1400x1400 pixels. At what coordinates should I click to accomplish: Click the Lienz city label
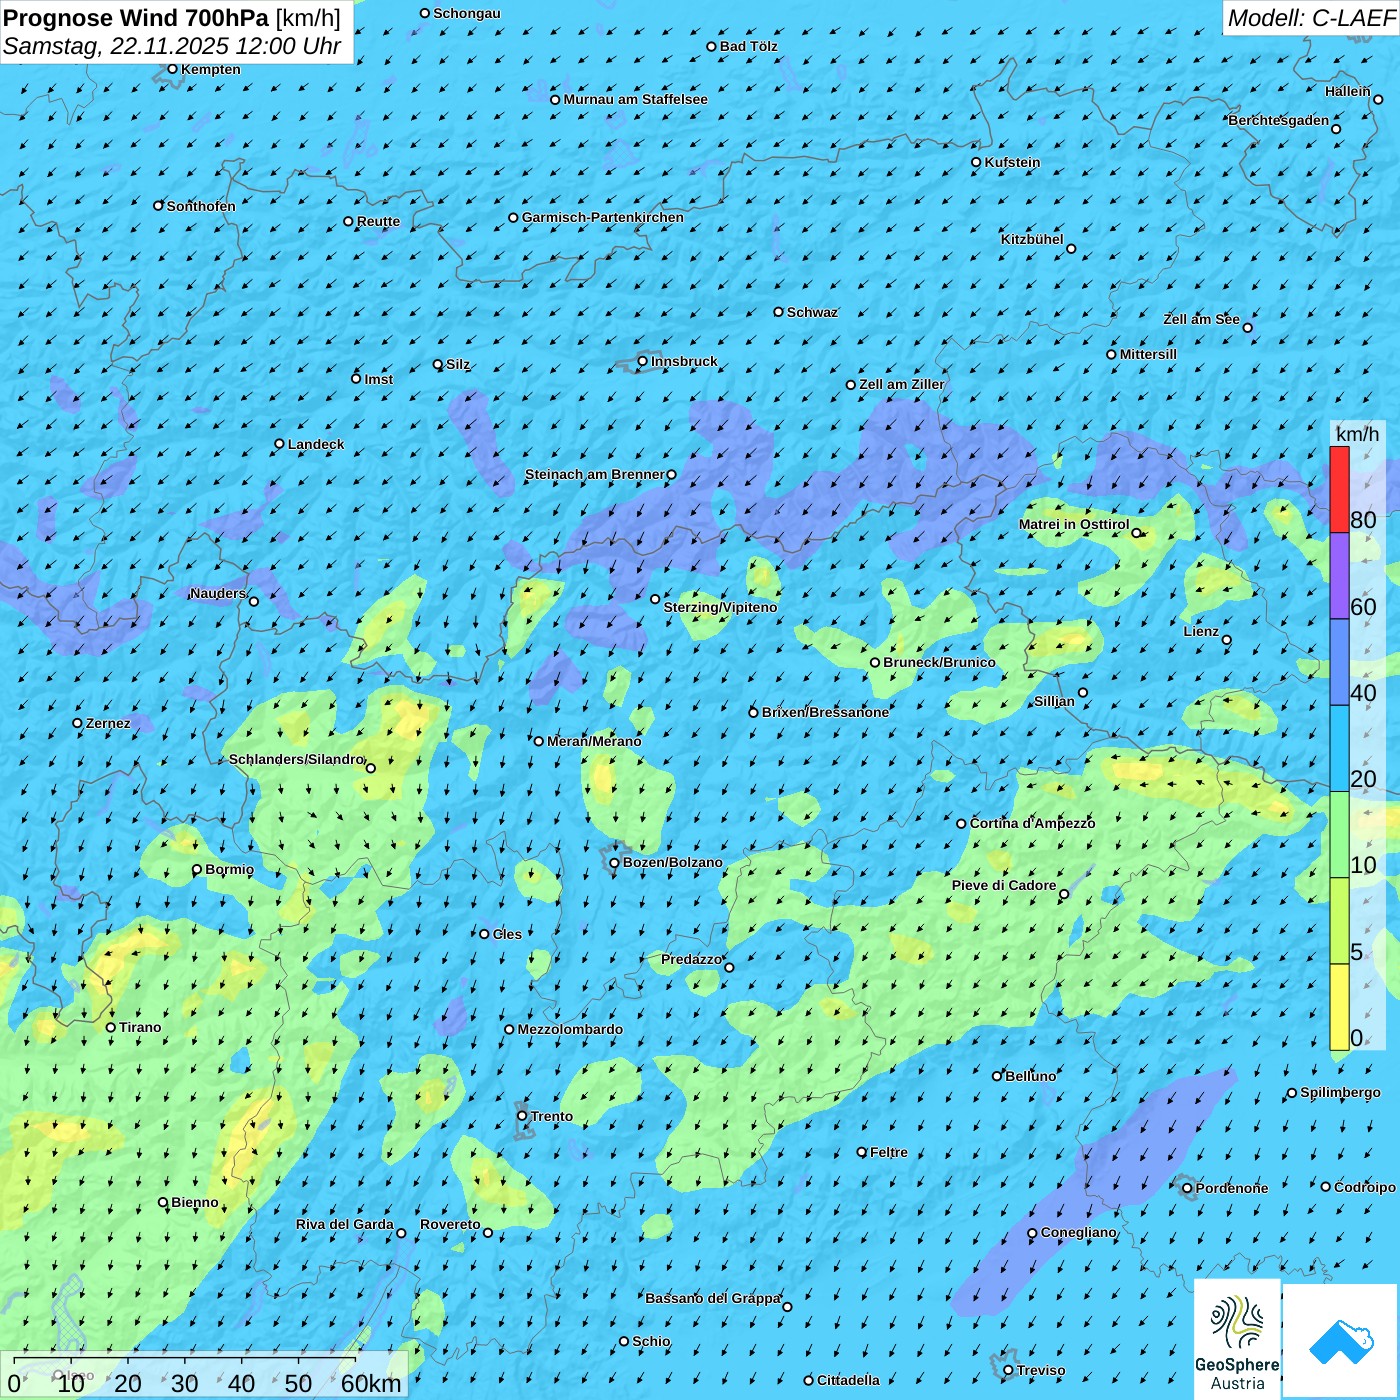(x=1201, y=631)
